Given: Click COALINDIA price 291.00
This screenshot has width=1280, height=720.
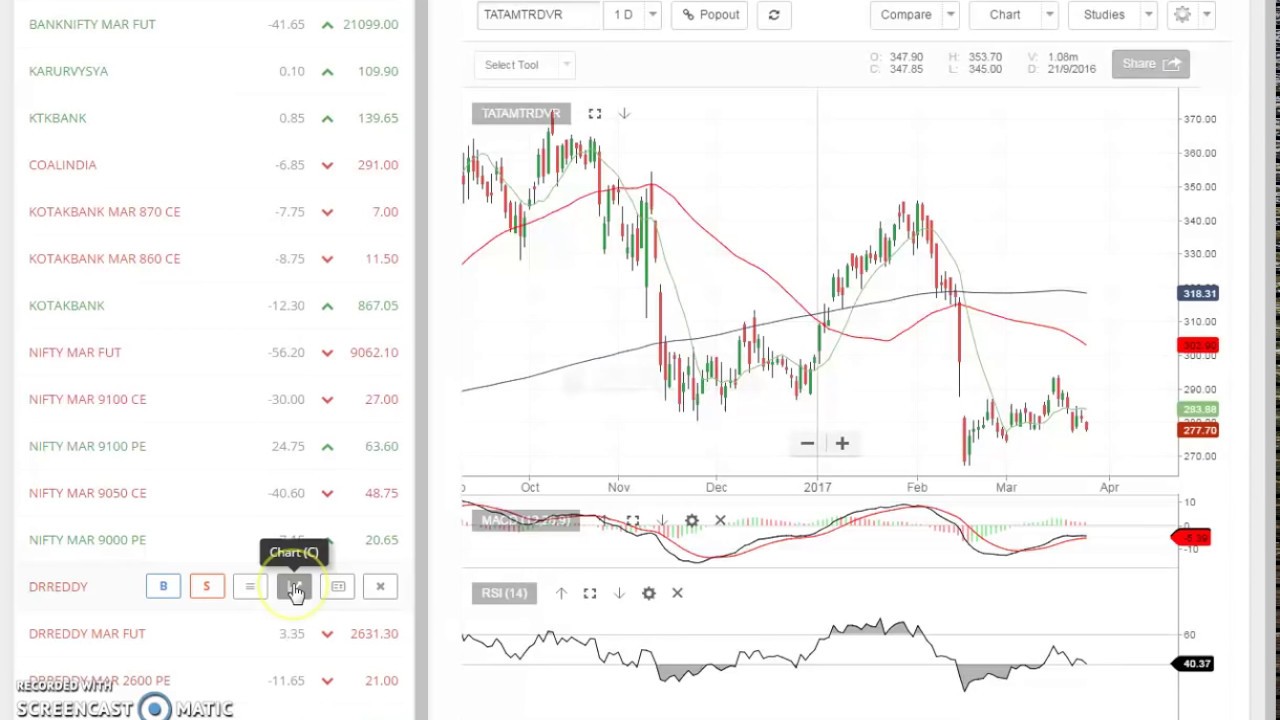Looking at the screenshot, I should click(x=378, y=165).
